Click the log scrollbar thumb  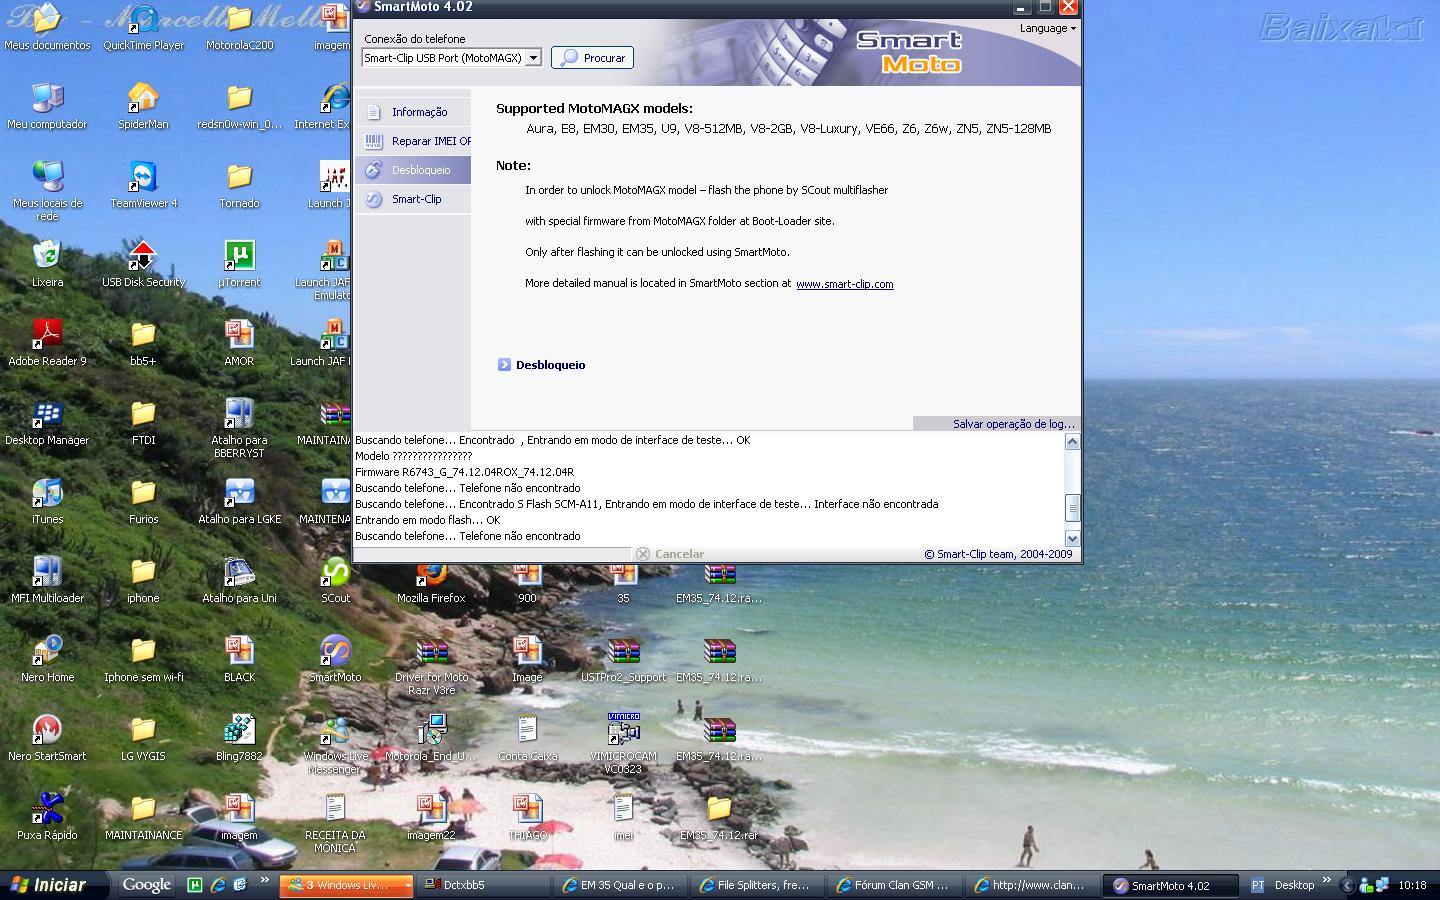1072,507
